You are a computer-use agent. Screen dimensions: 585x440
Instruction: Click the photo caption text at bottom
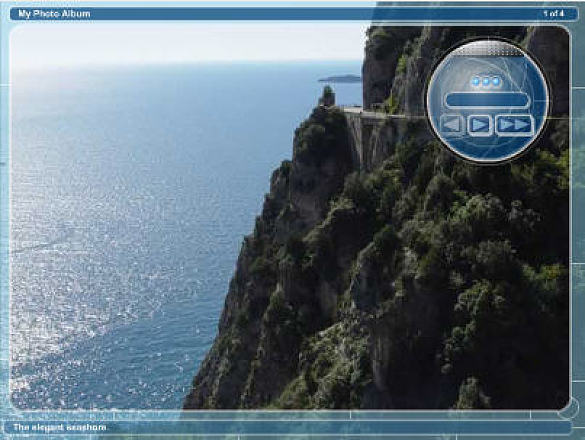[60, 427]
